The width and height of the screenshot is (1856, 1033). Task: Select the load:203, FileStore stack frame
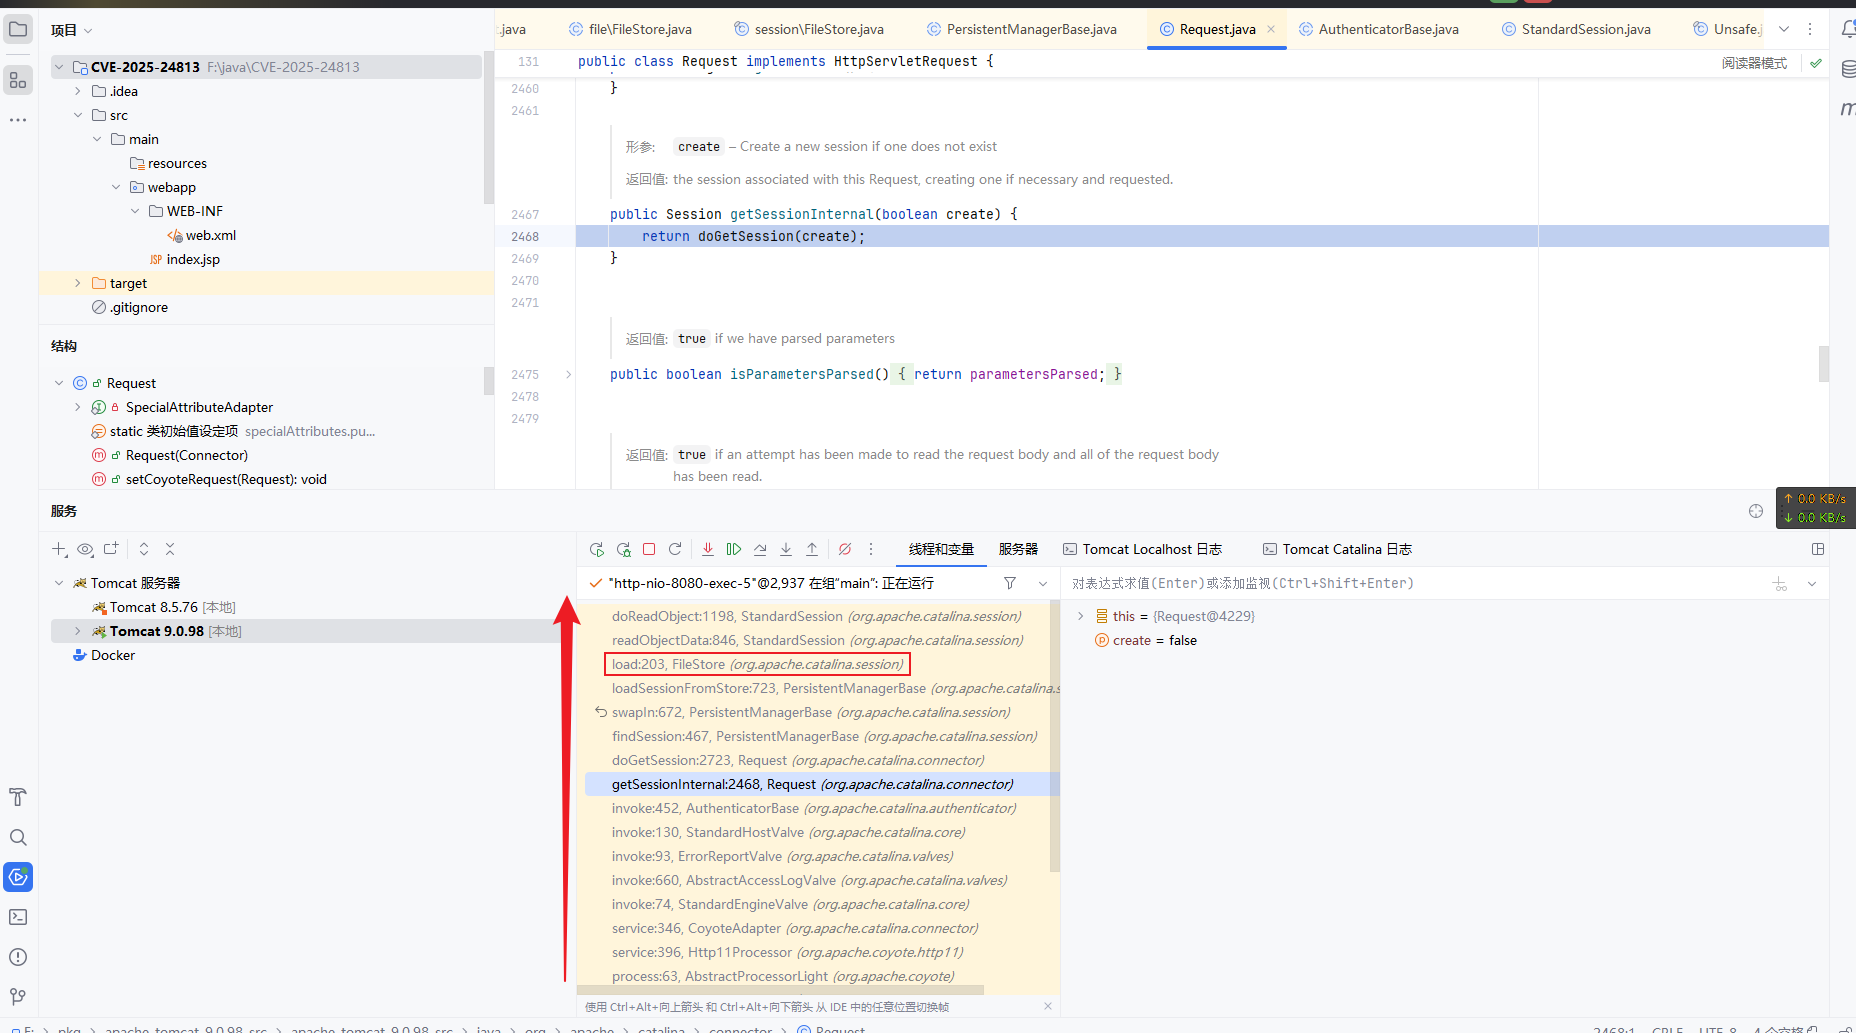coord(757,664)
